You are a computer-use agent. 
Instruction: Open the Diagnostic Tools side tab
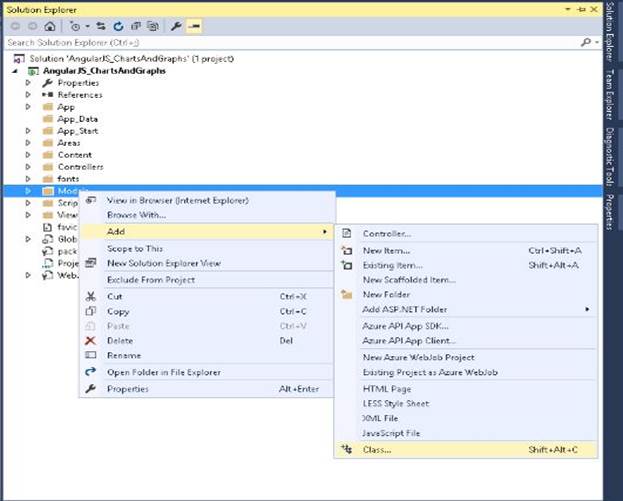[608, 156]
